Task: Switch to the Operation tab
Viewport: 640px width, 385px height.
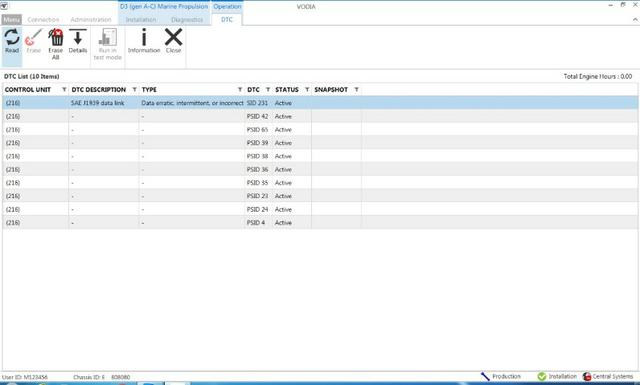Action: 227,7
